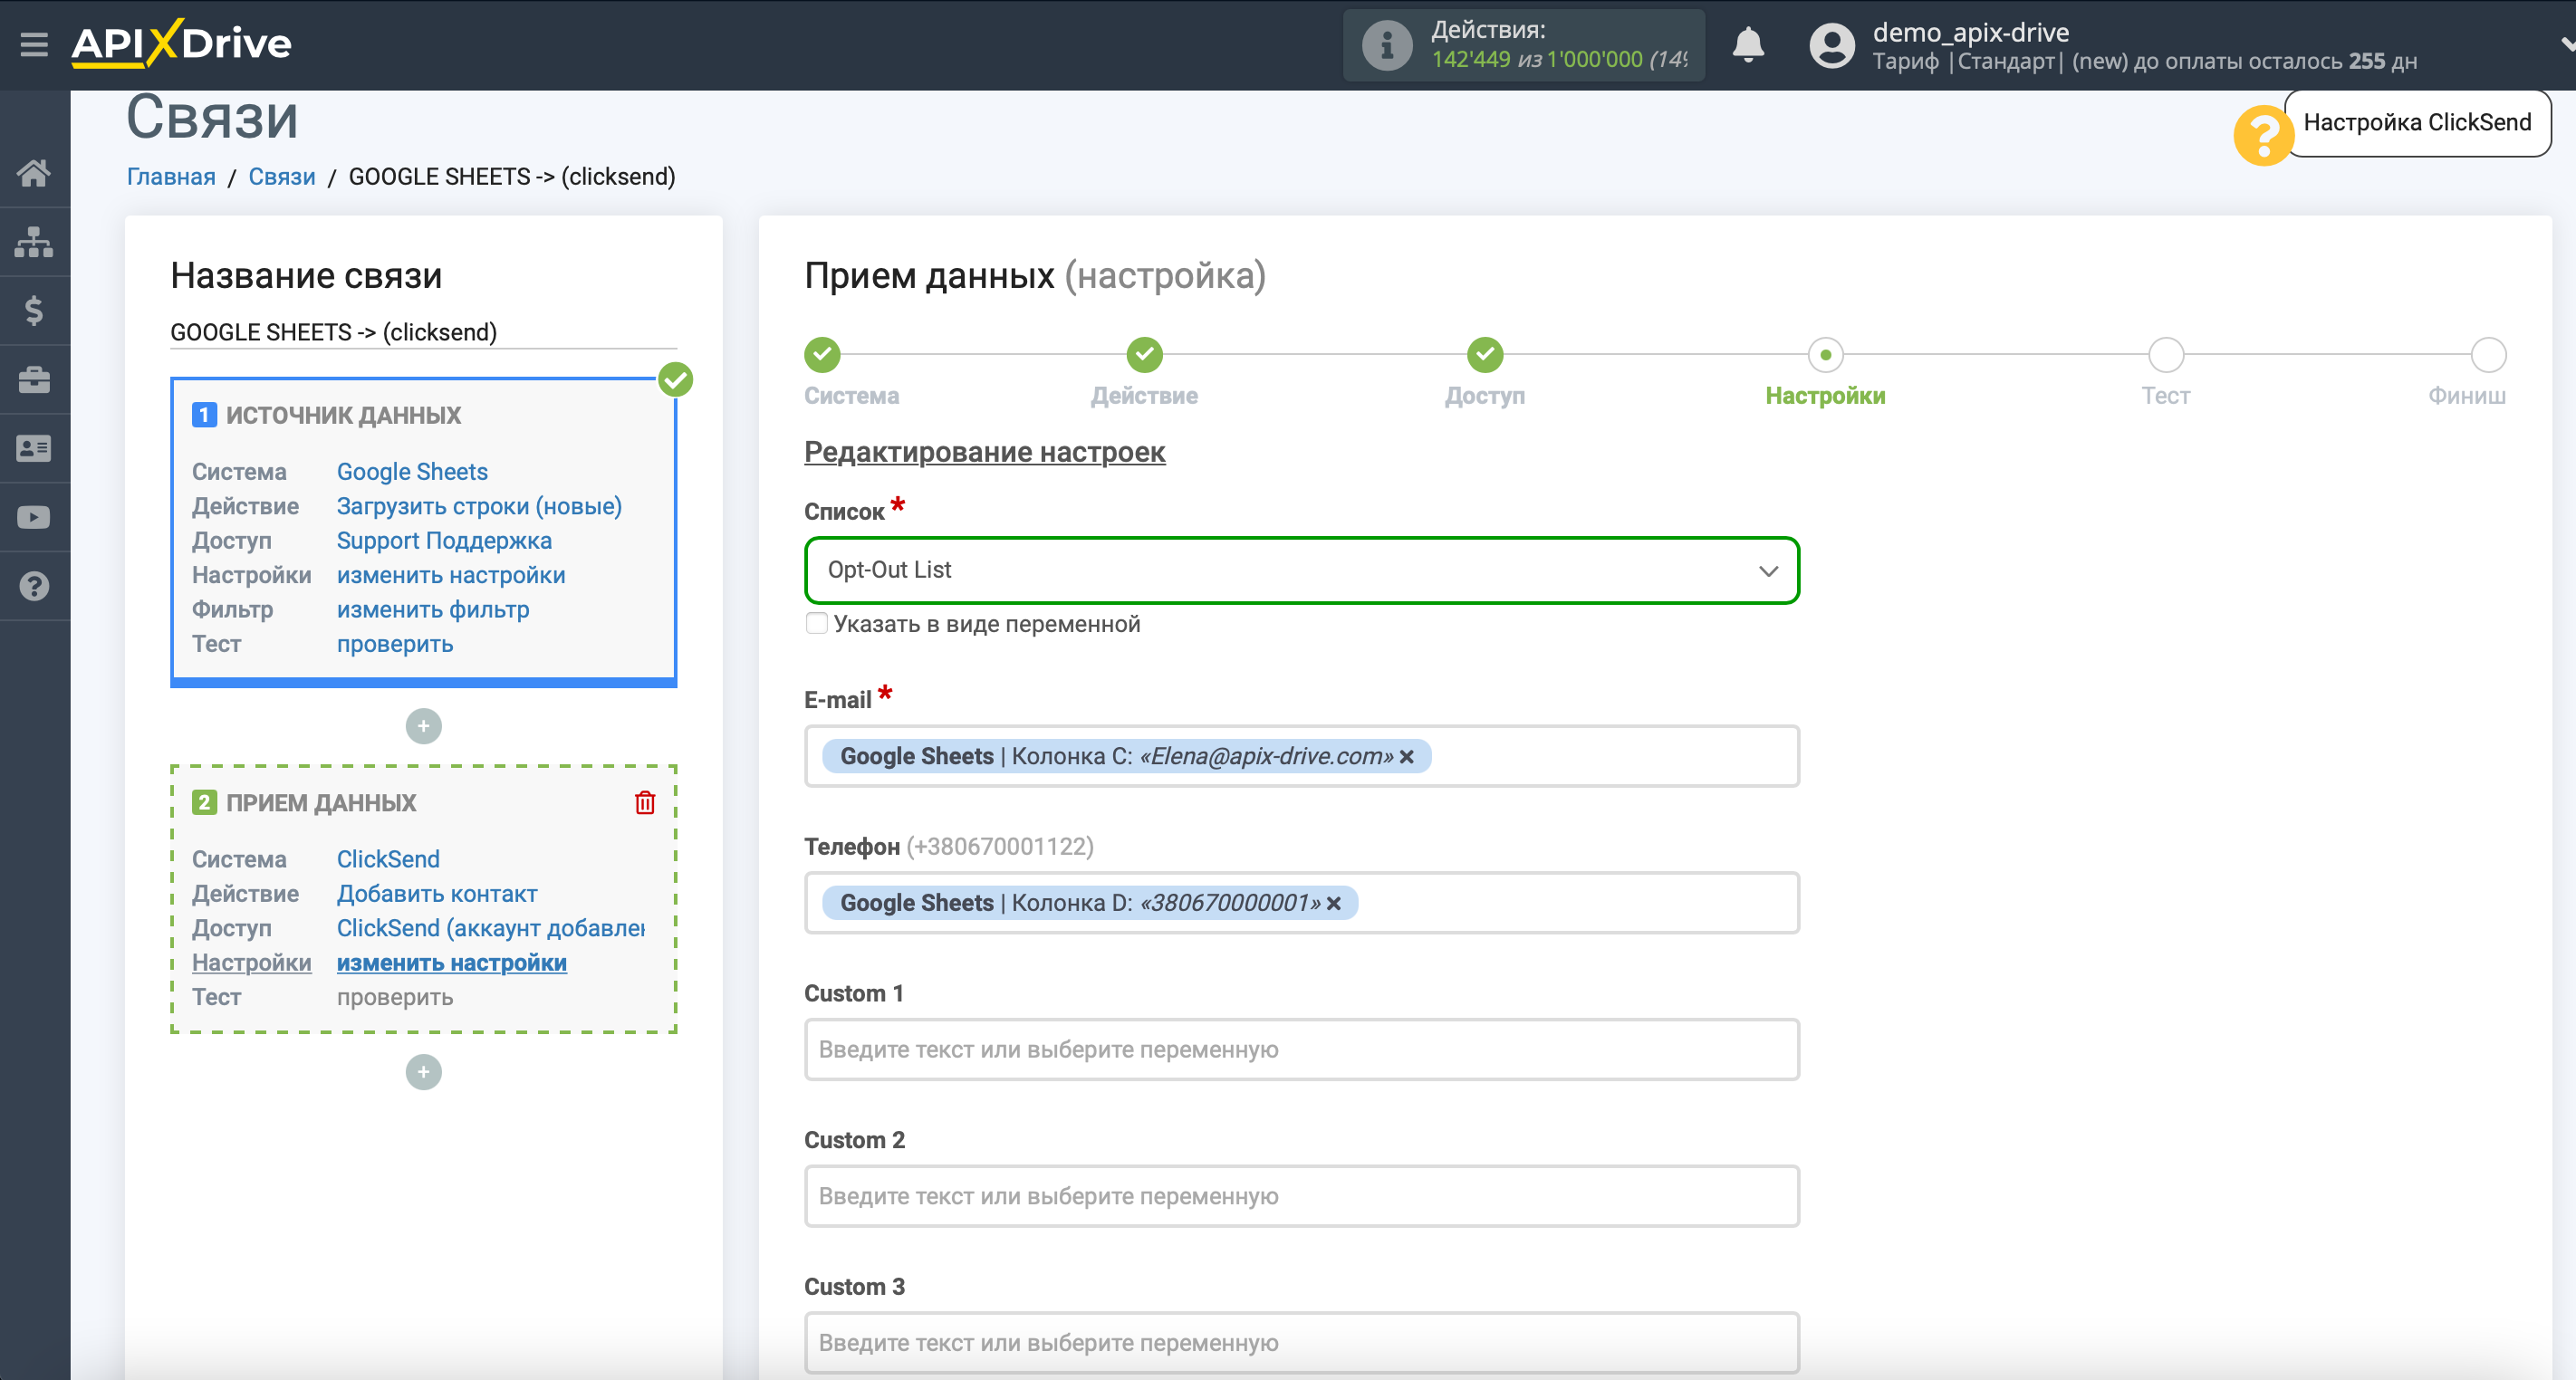This screenshot has width=2576, height=1380.
Task: Click the Custom 3 input field
Action: (1302, 1343)
